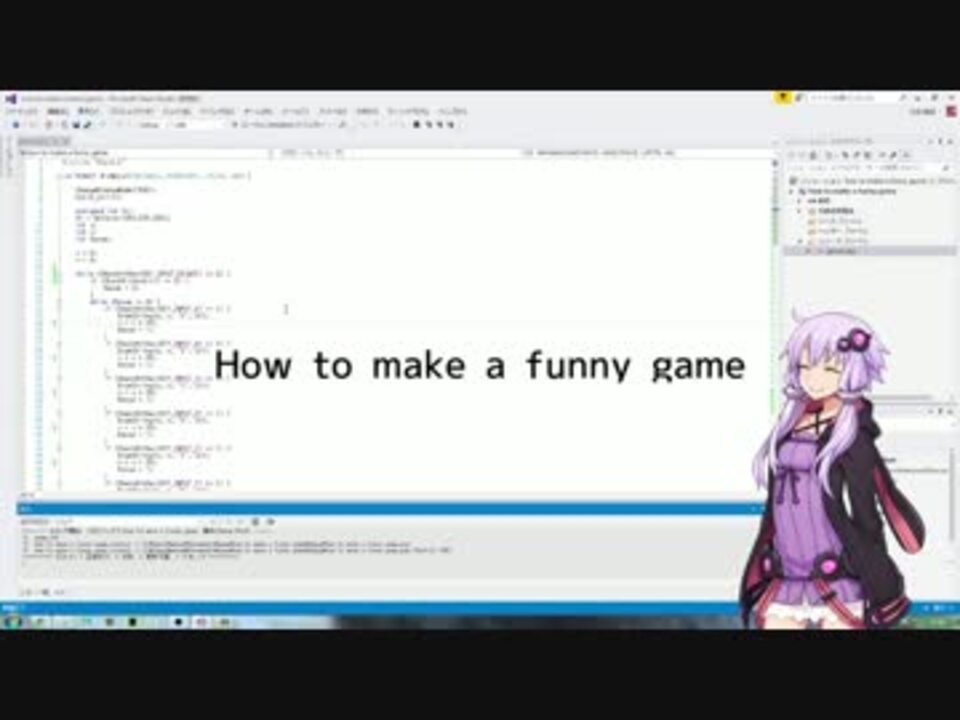Click the black circle taskbar icon
The height and width of the screenshot is (720, 960).
click(x=178, y=622)
